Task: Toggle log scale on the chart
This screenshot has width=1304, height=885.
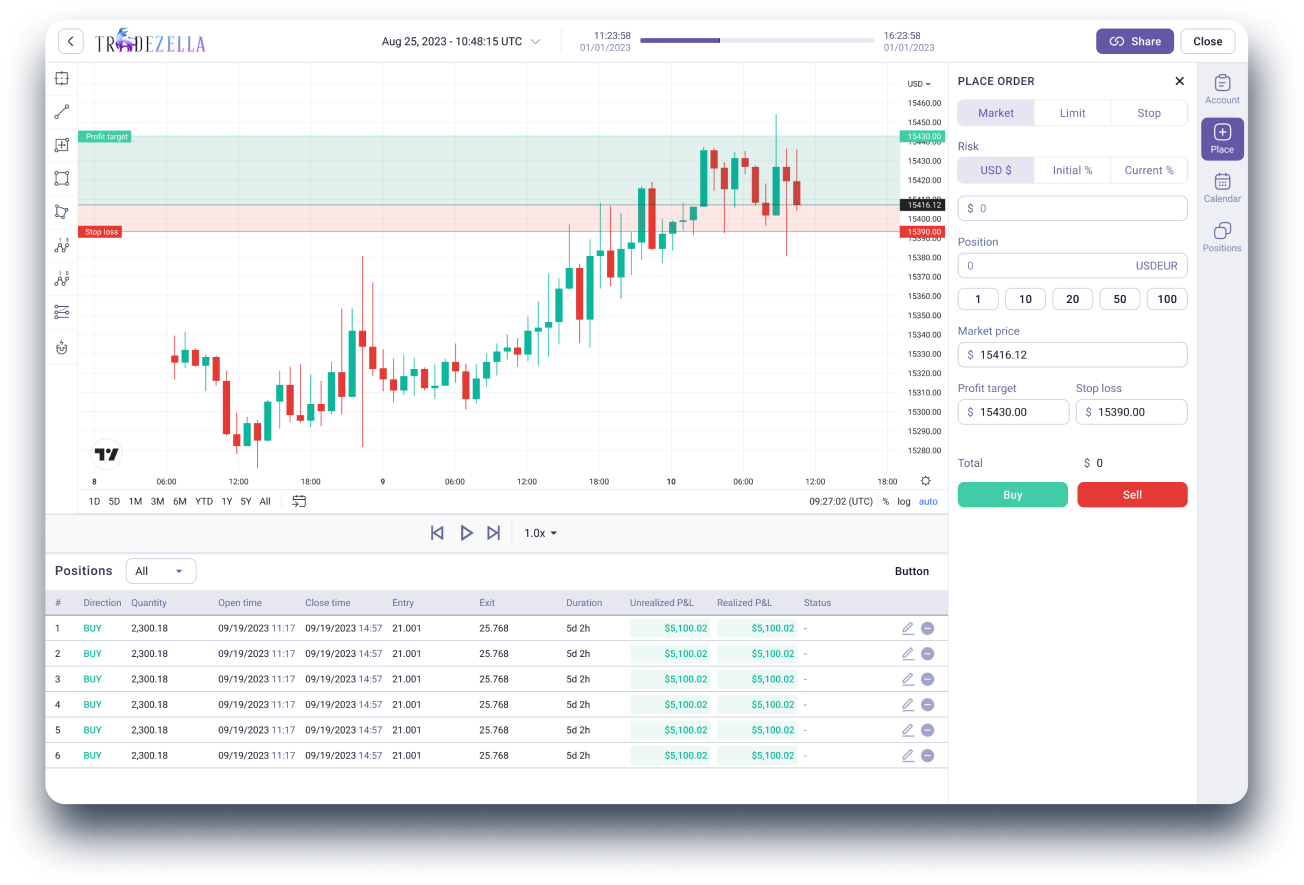Action: pos(903,501)
